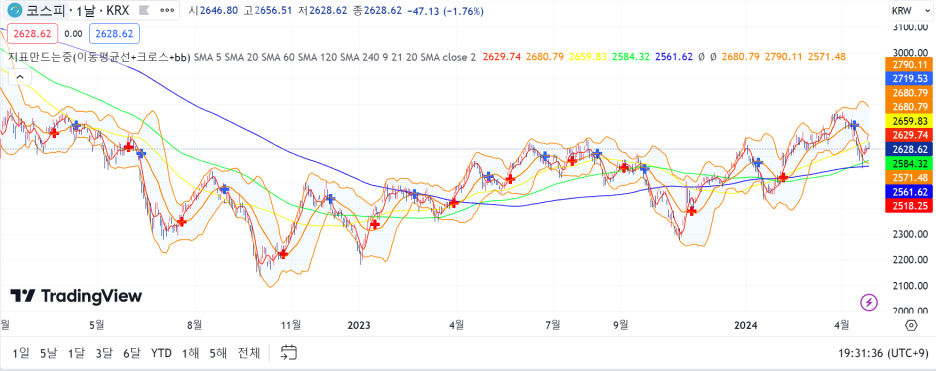The width and height of the screenshot is (936, 371).
Task: Select the 5날 date range
Action: pyautogui.click(x=48, y=353)
